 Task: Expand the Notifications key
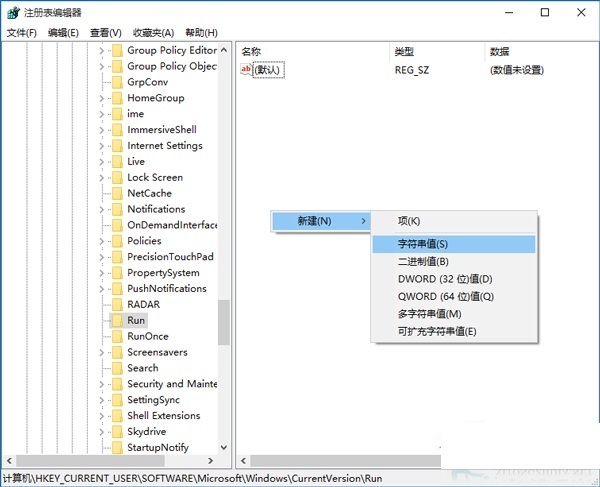tap(101, 209)
